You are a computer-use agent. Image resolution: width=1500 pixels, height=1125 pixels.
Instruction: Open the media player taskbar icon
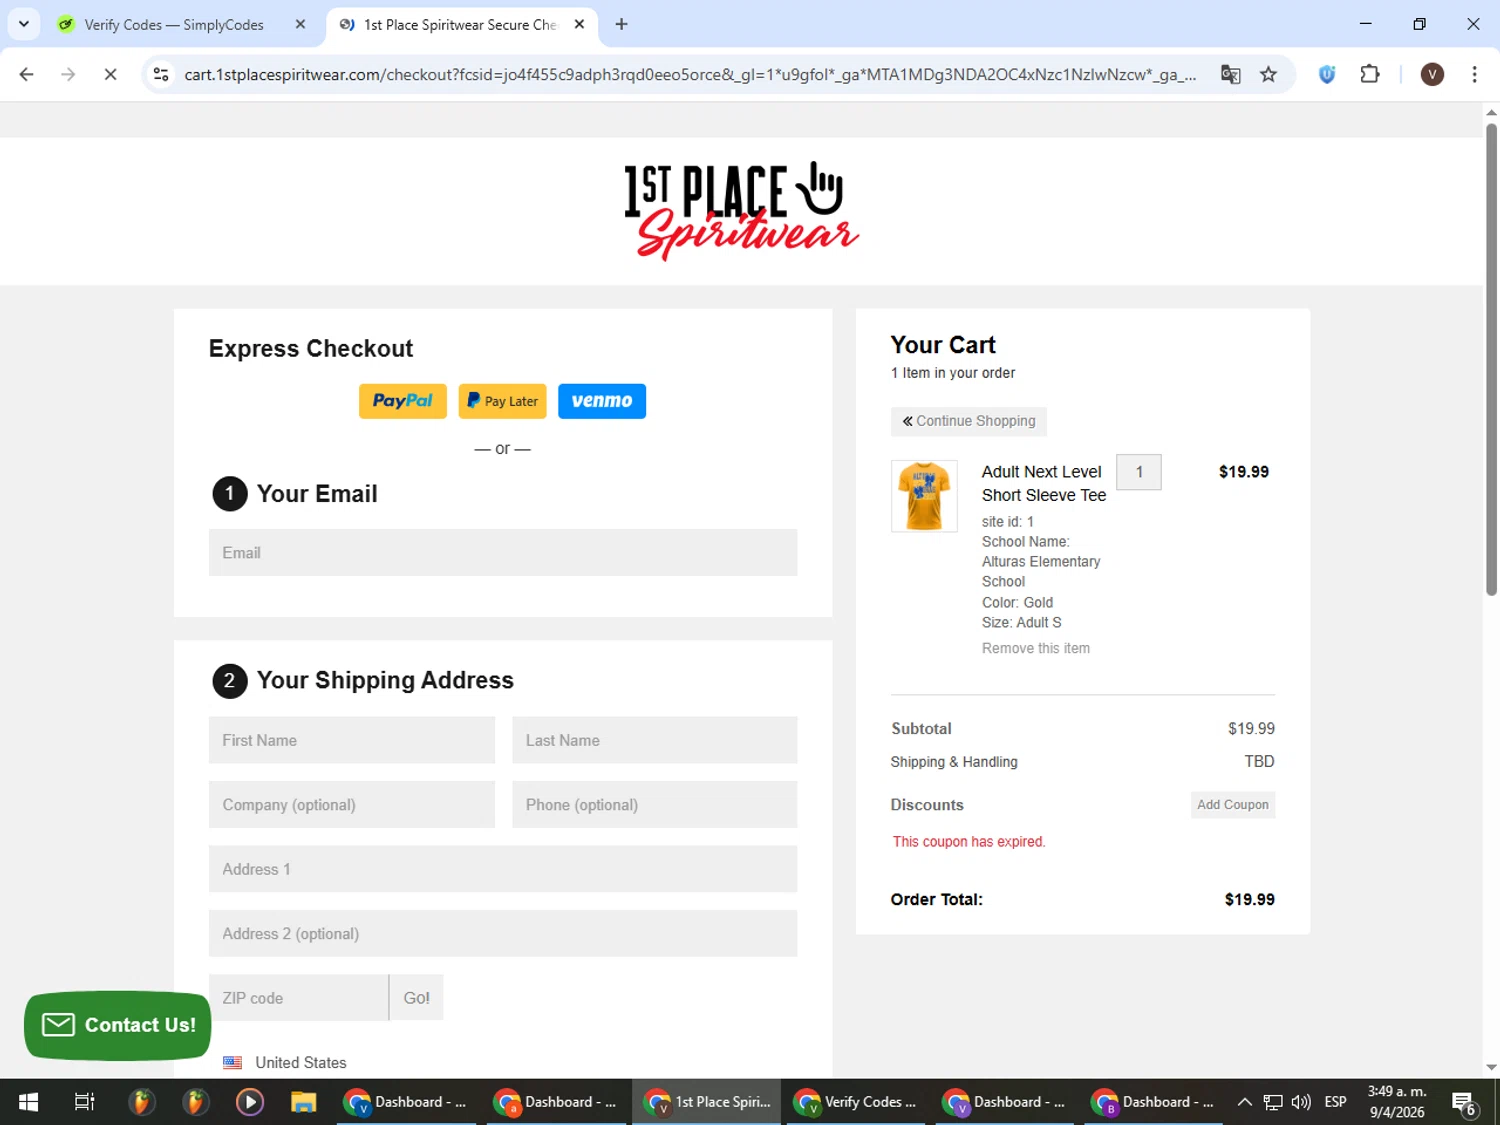249,1102
